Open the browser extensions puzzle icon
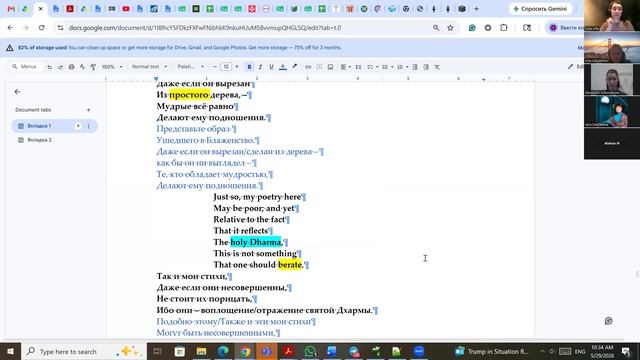This screenshot has height=360, width=640. tap(504, 28)
